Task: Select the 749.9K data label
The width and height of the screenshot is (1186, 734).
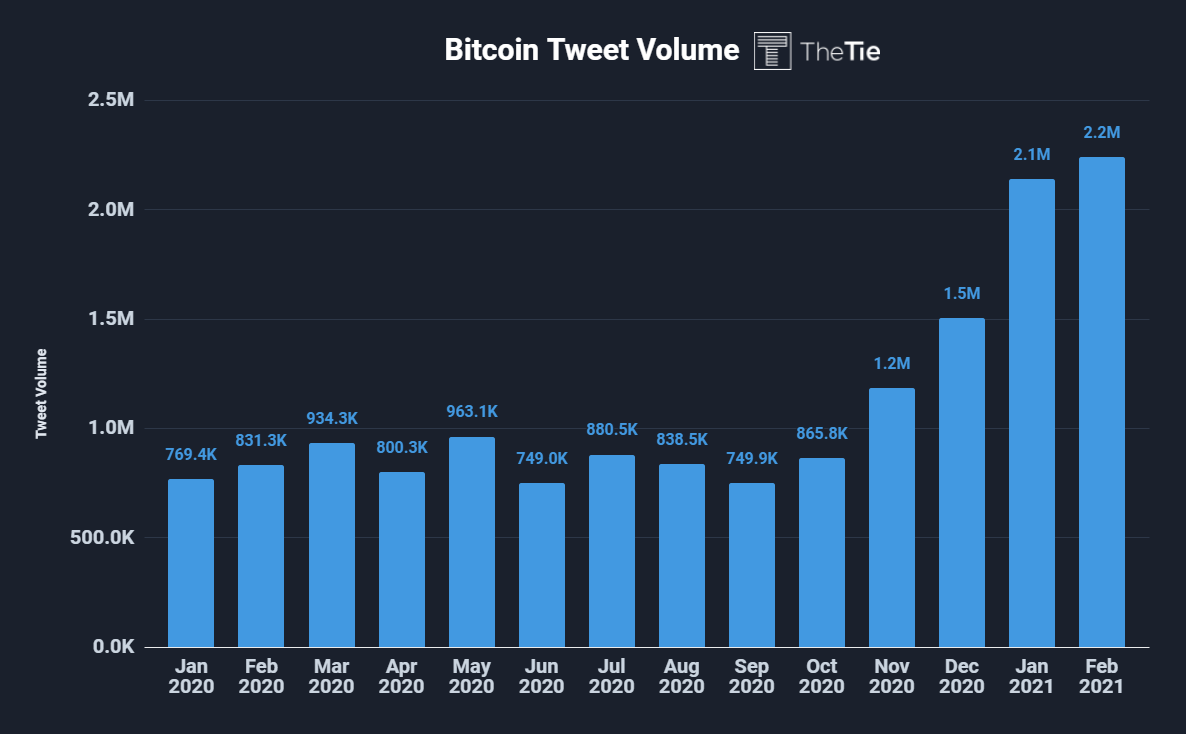Action: coord(752,459)
